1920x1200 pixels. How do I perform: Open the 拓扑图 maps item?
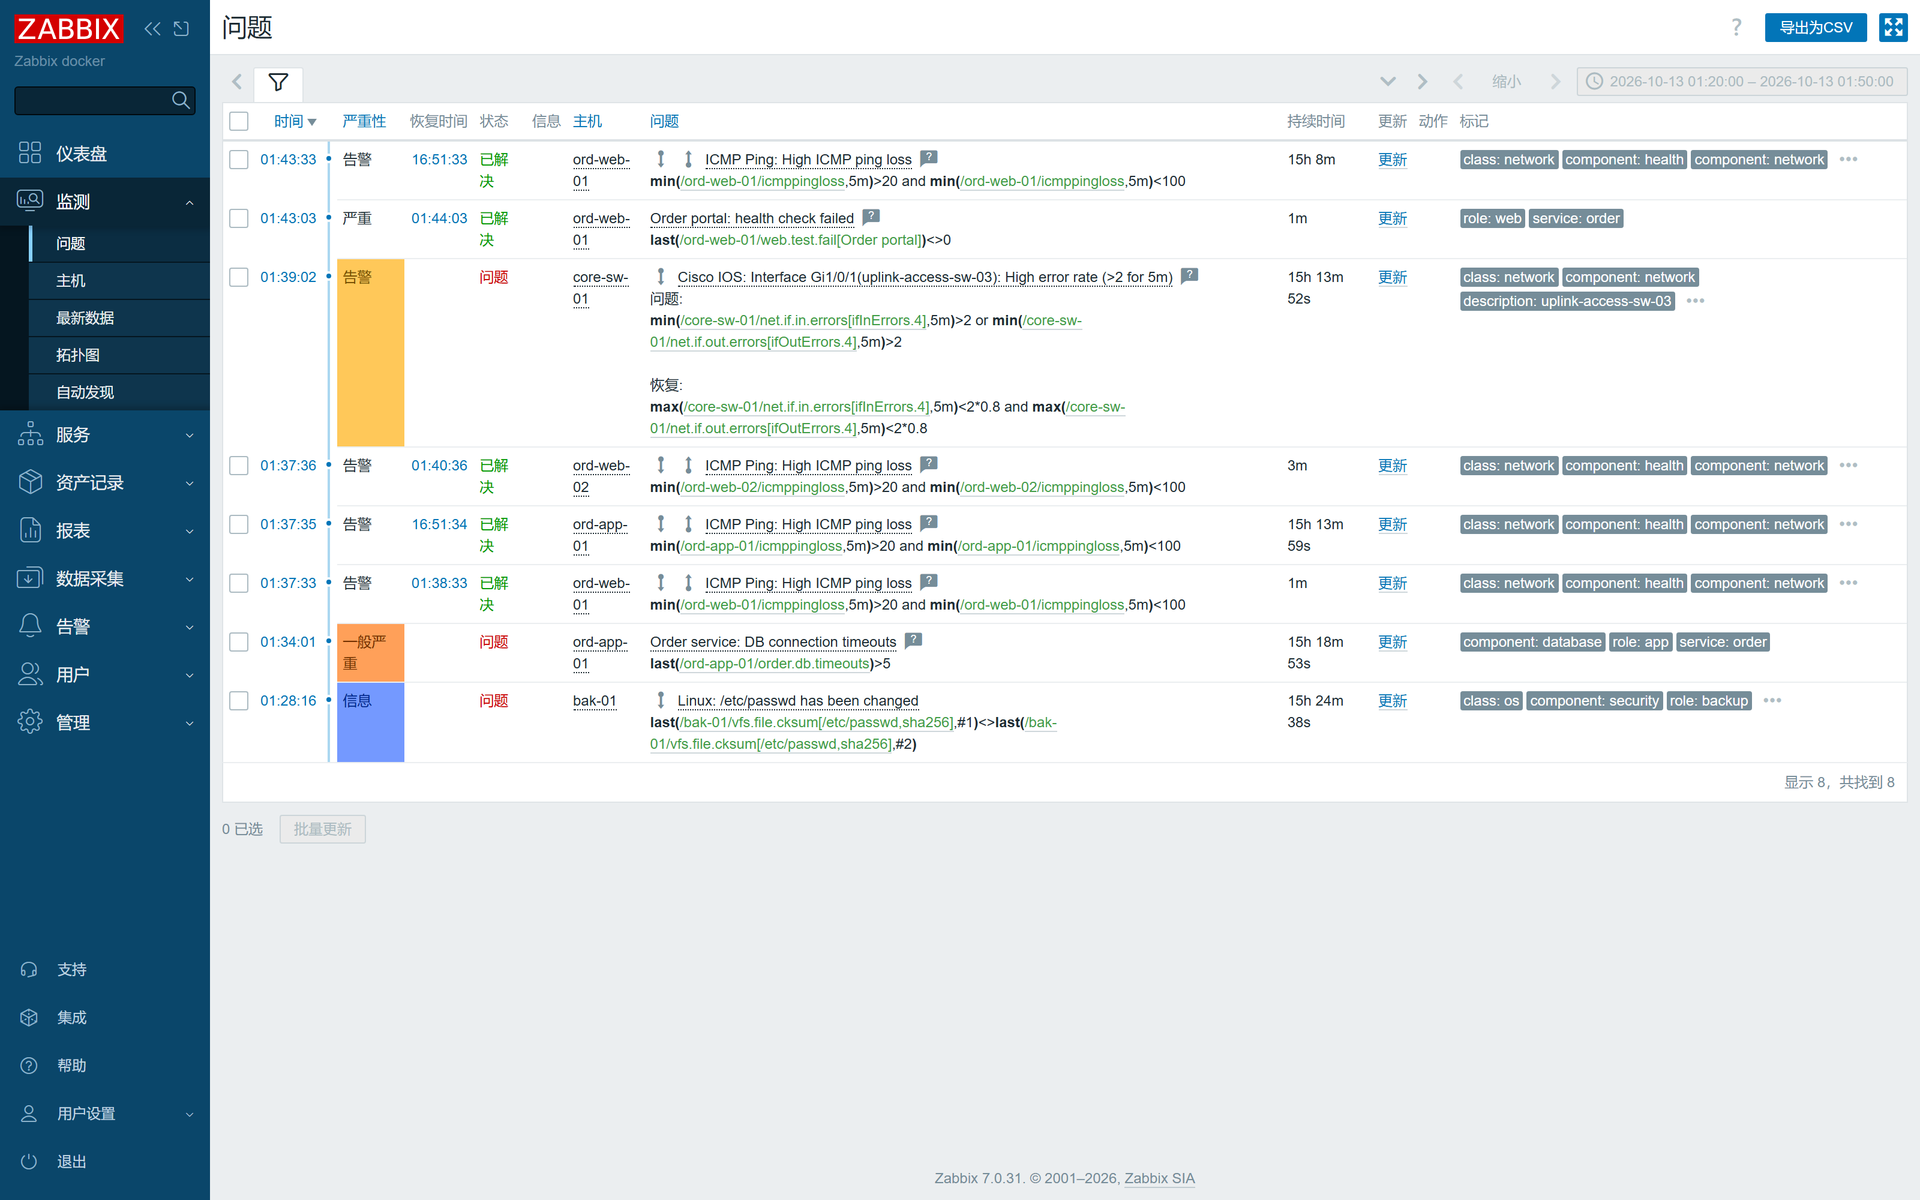click(x=120, y=355)
